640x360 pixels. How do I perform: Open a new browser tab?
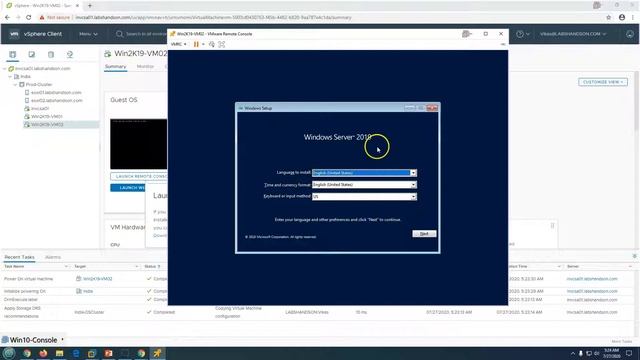(90, 6)
